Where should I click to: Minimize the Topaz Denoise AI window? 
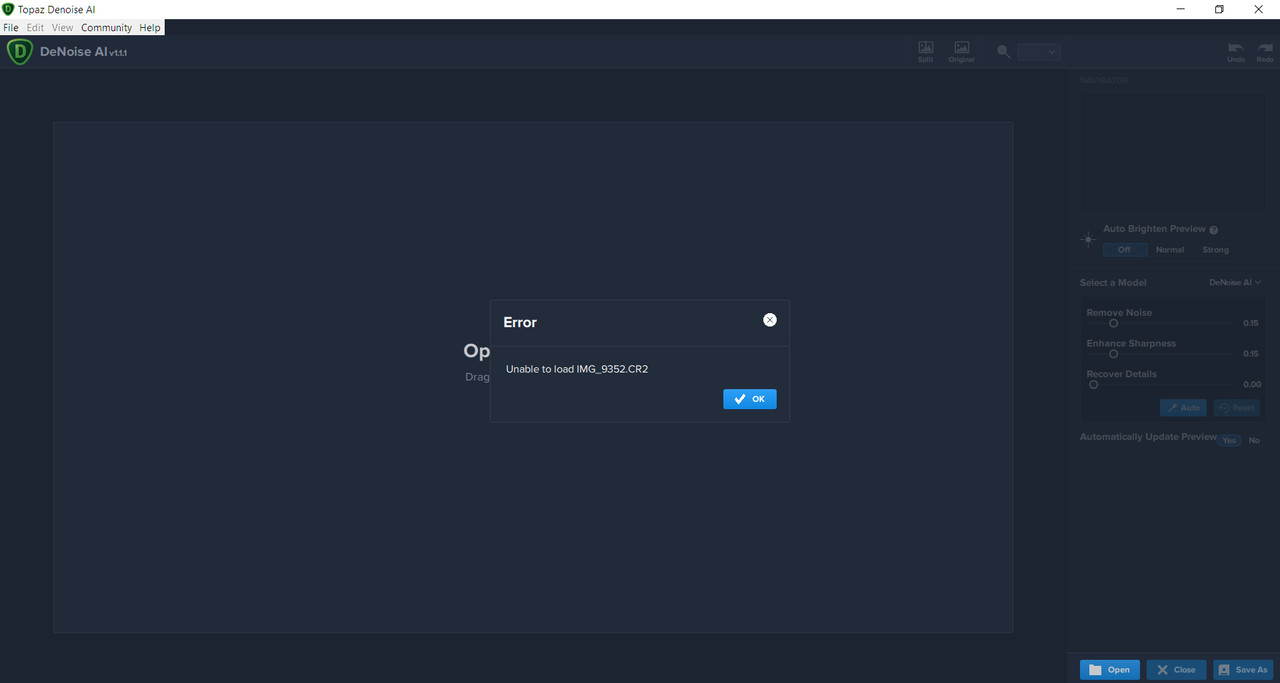[1181, 9]
